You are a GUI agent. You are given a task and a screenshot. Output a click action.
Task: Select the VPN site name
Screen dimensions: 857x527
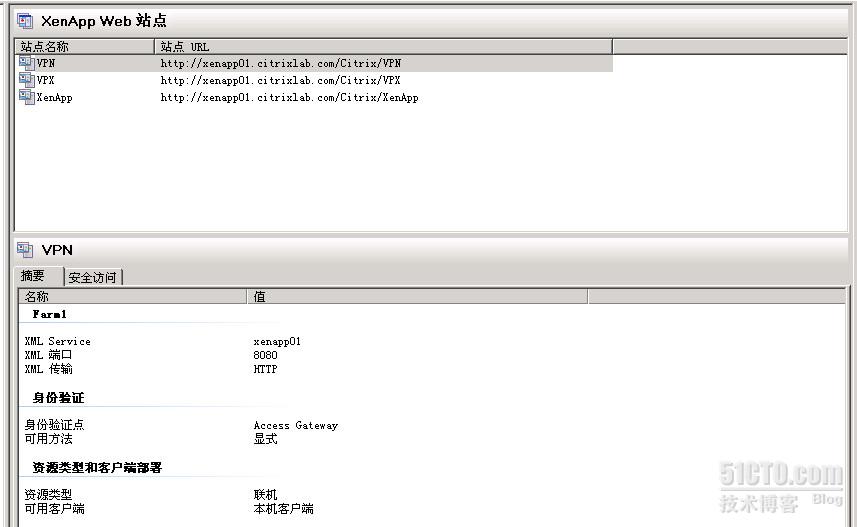[x=46, y=63]
